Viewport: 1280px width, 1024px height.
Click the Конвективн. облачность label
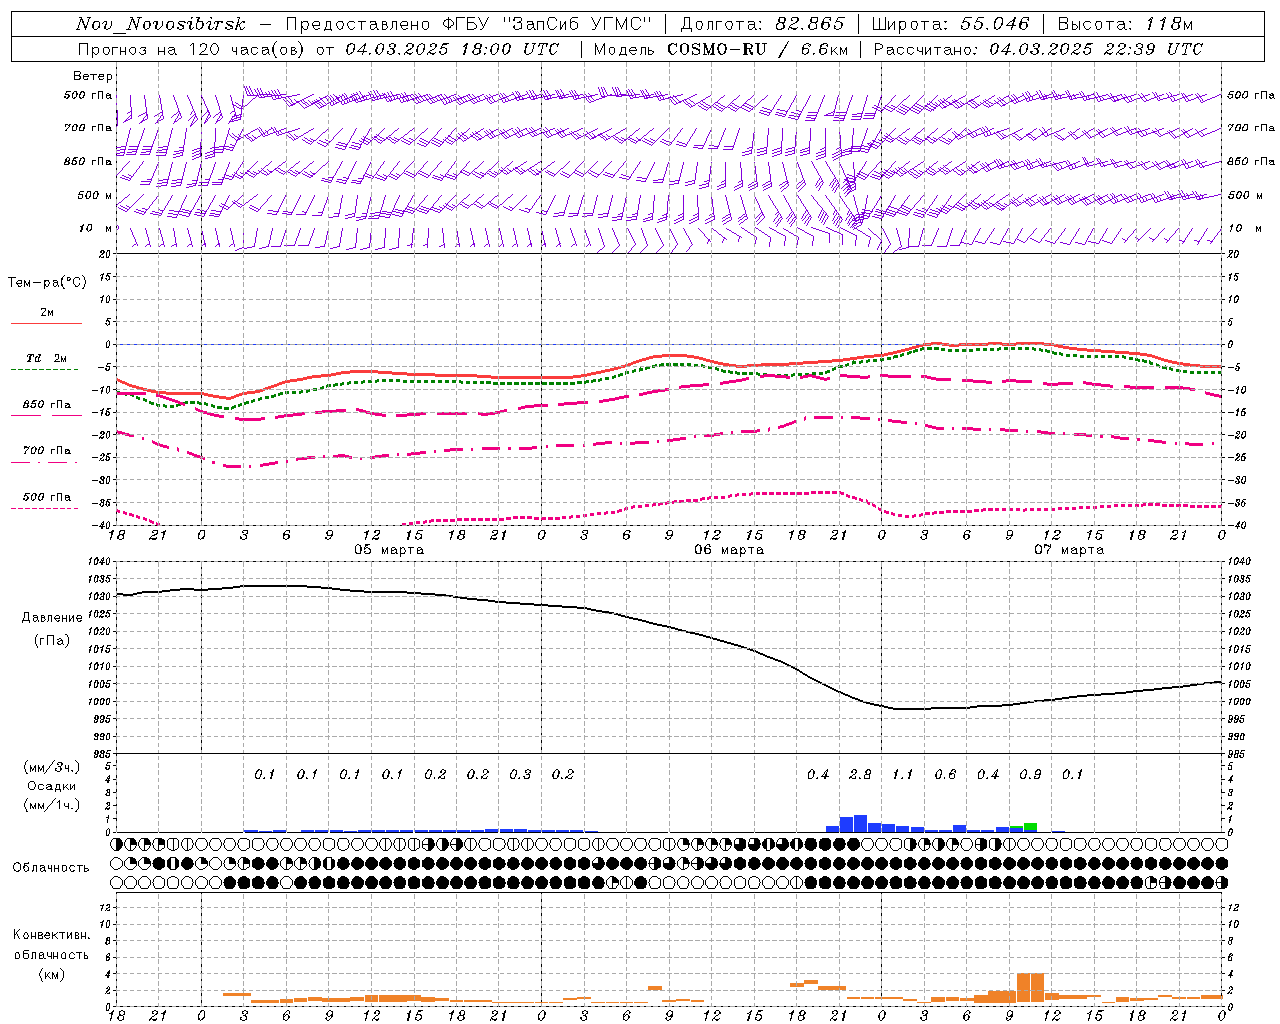pos(51,945)
